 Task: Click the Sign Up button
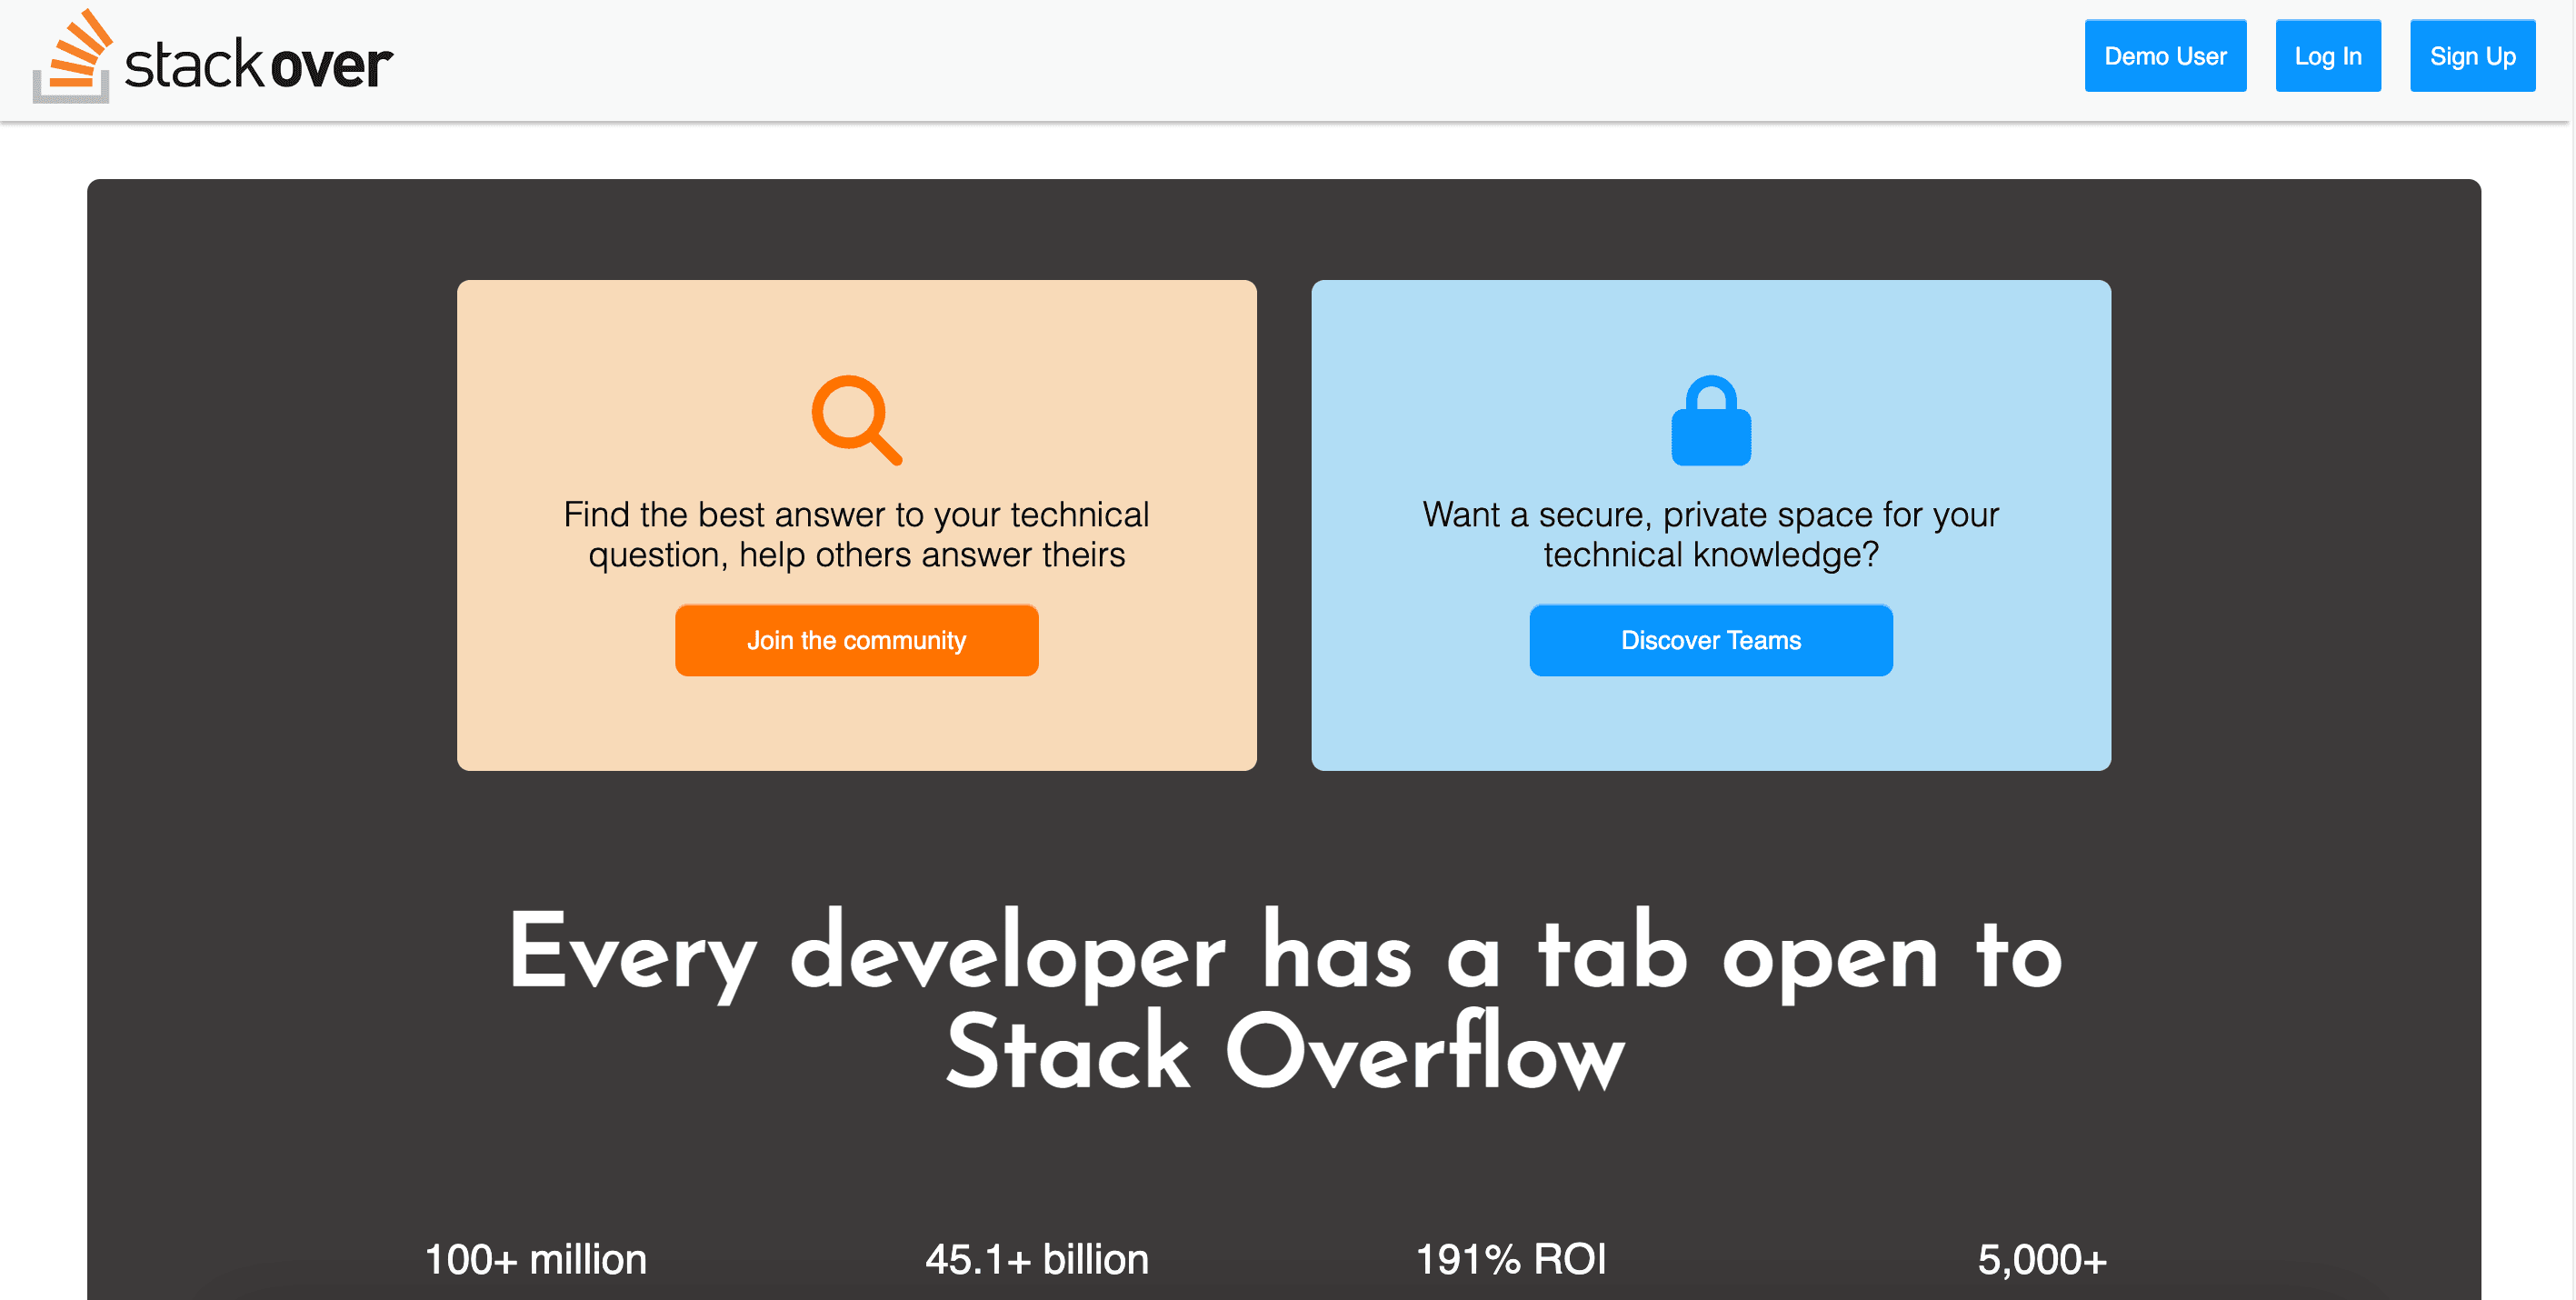tap(2472, 56)
